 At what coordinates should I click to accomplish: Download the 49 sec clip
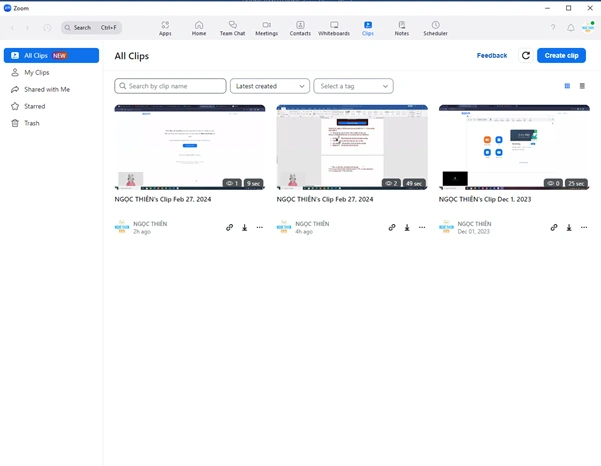tap(407, 228)
